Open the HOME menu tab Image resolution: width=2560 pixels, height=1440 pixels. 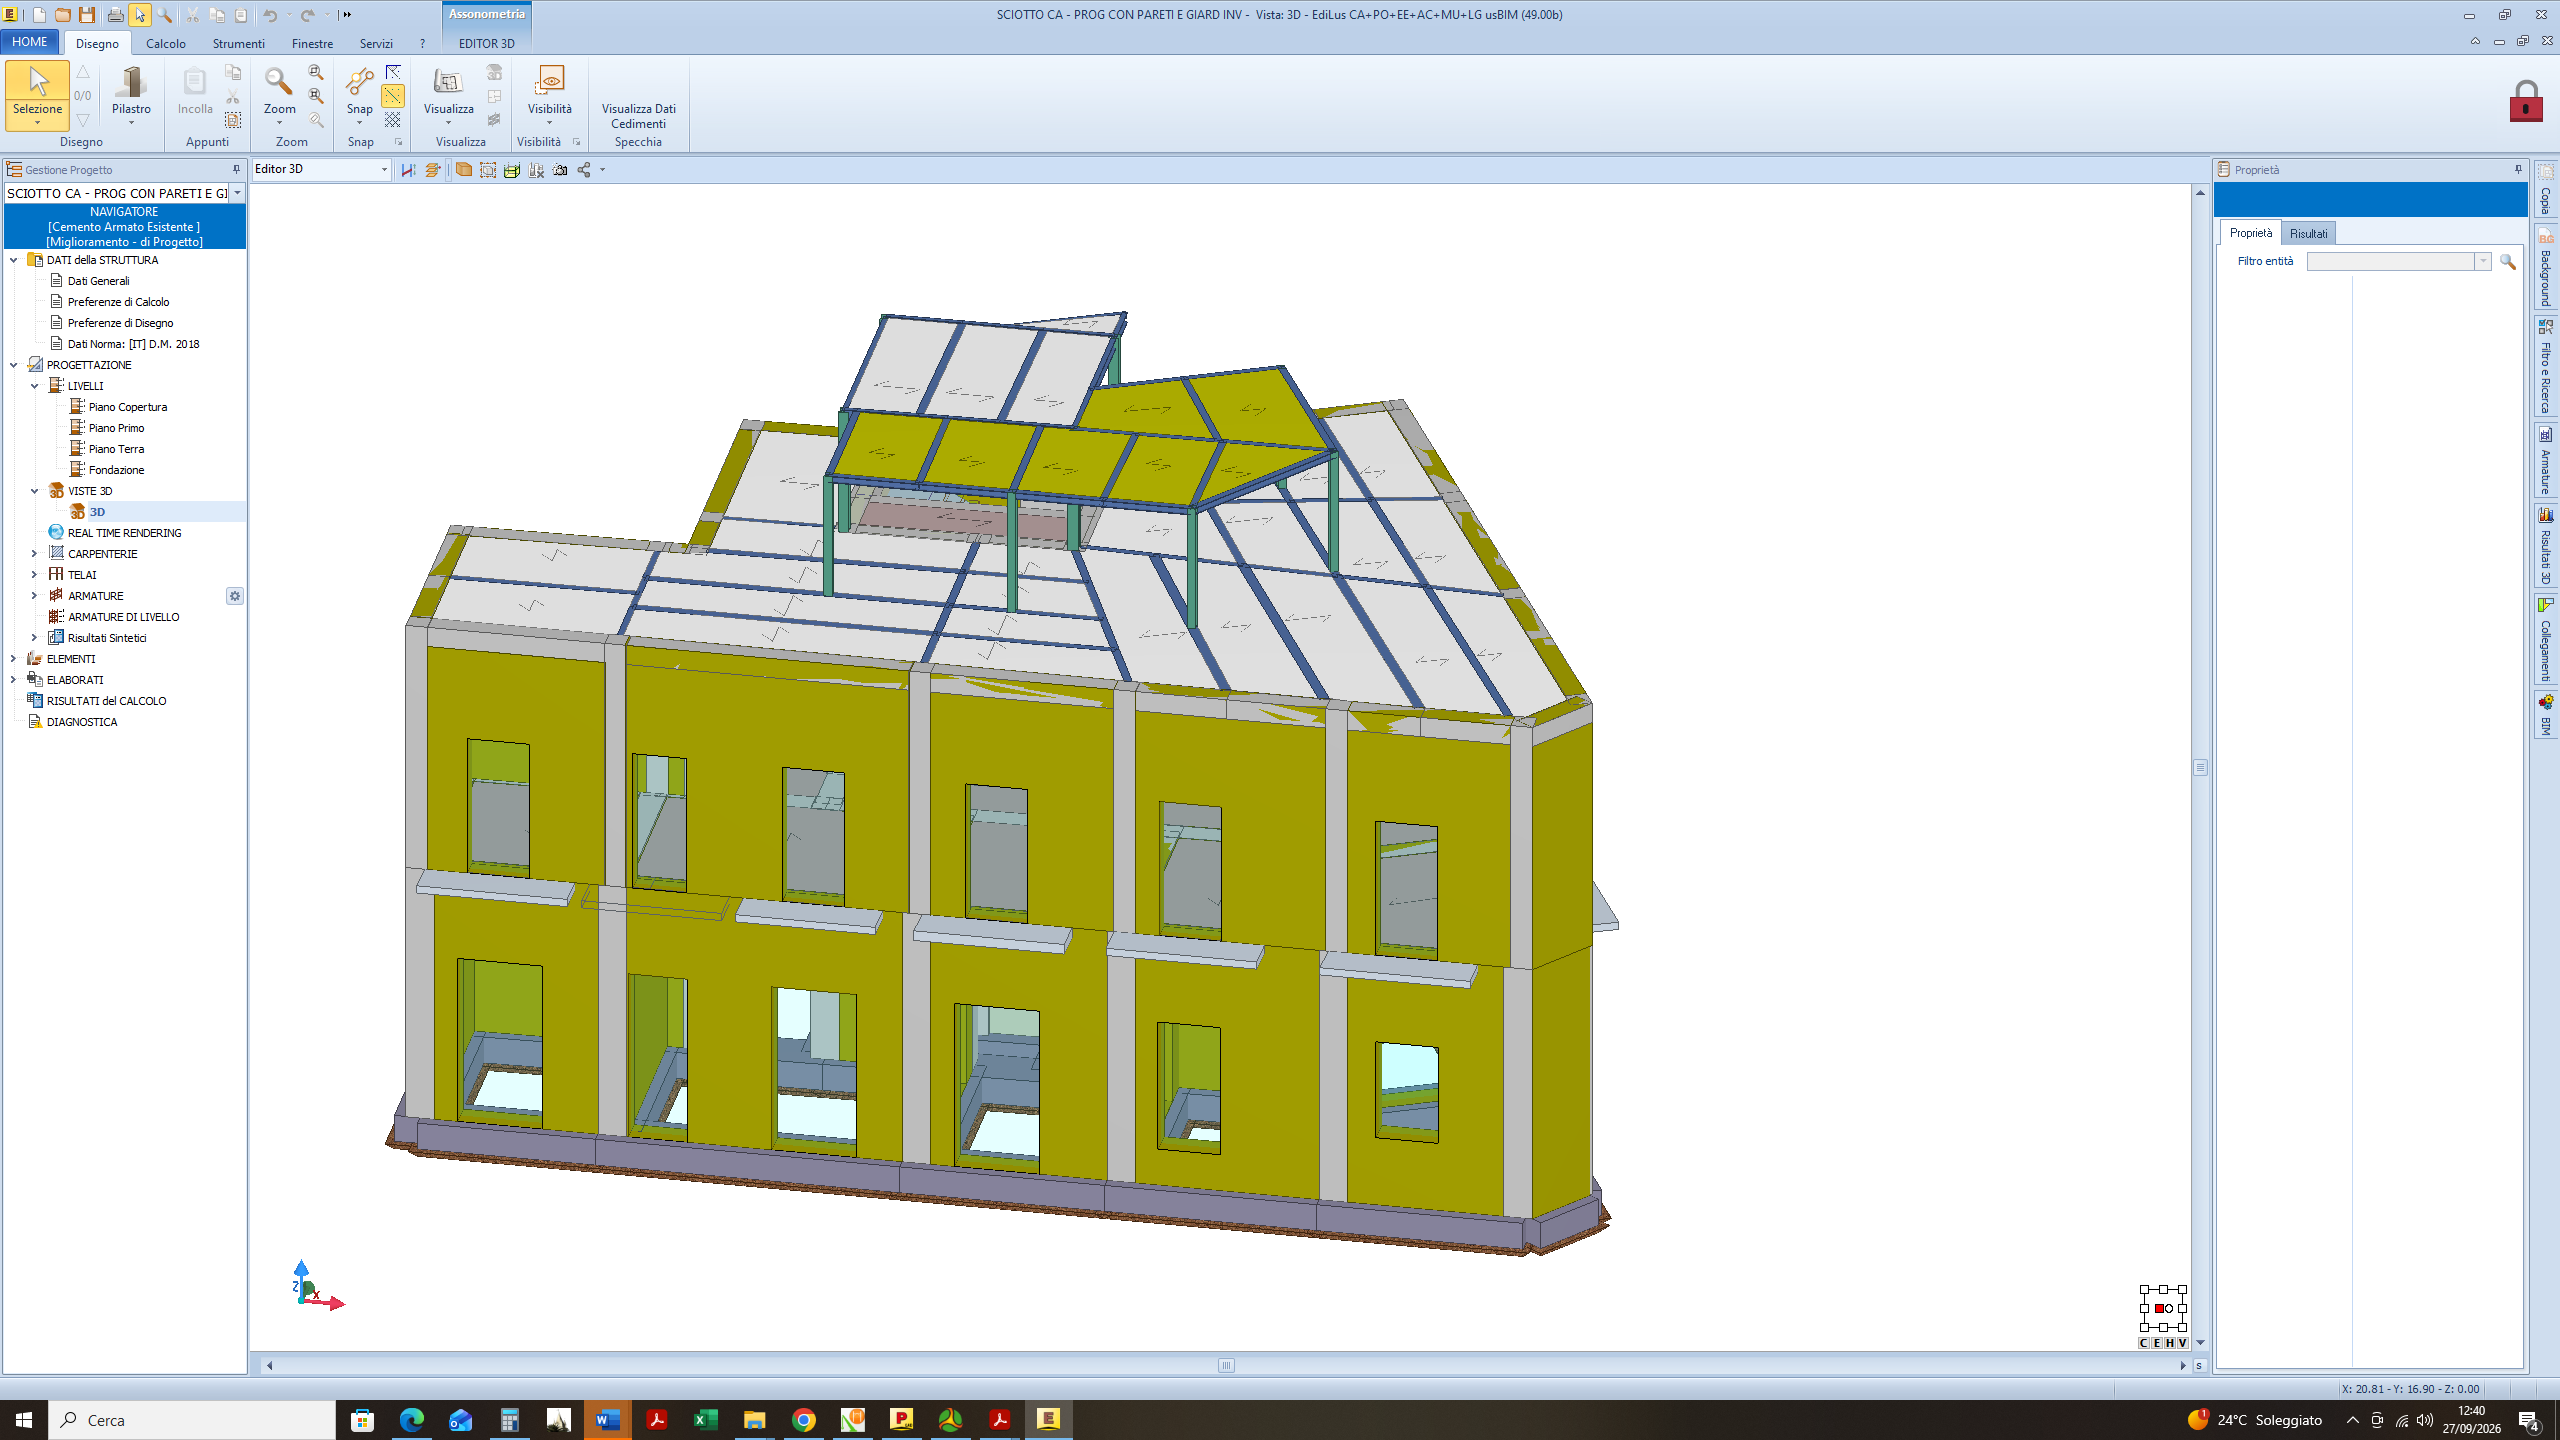tap(30, 42)
